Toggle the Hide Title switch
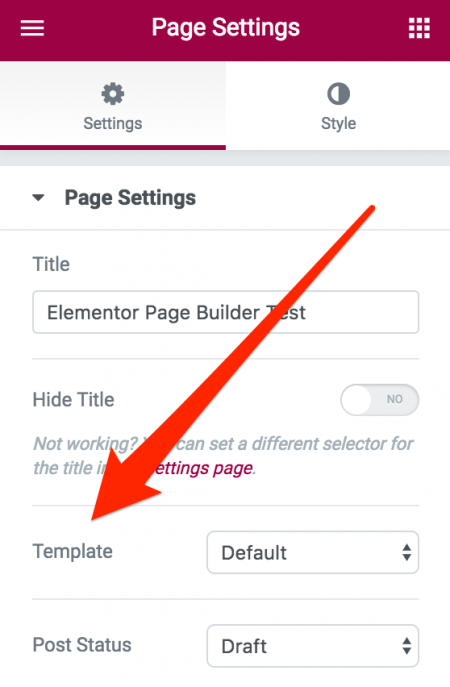The width and height of the screenshot is (450, 687). click(379, 400)
